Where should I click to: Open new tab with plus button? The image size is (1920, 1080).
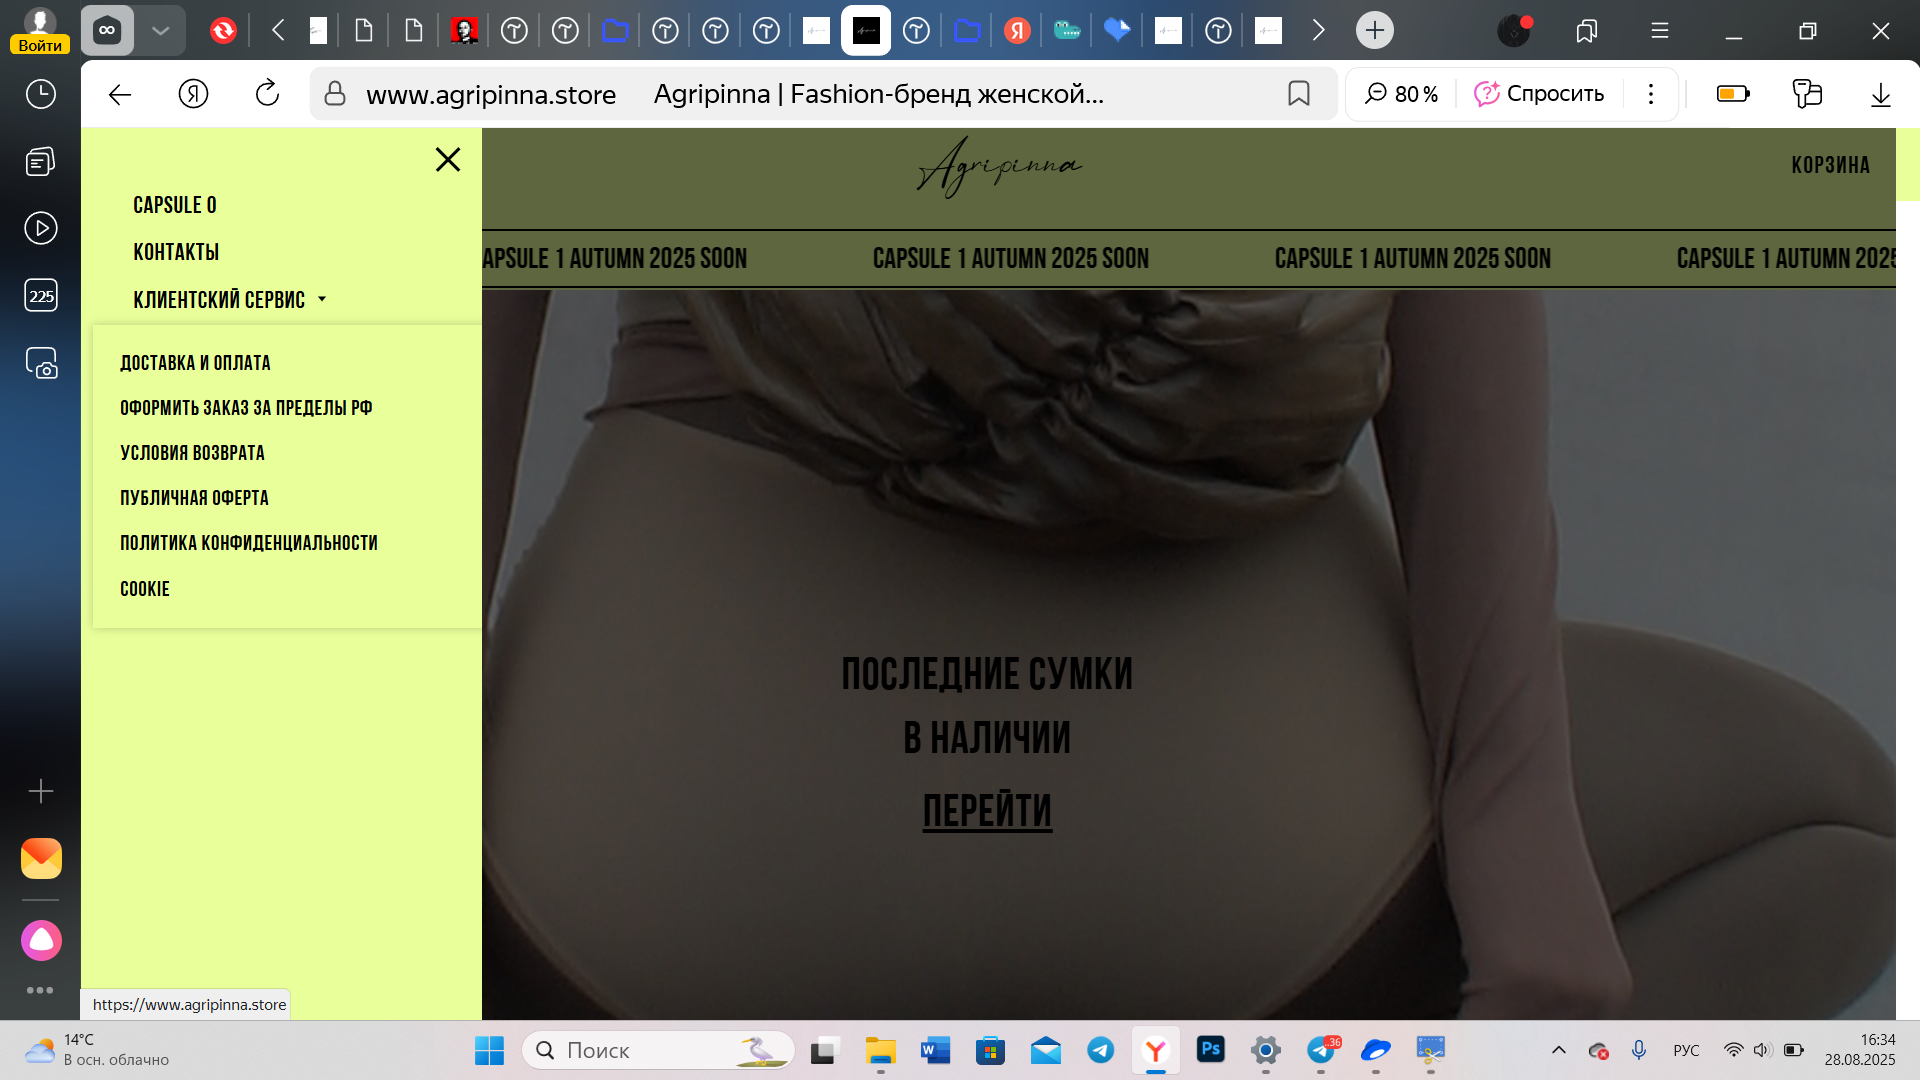[x=1375, y=30]
